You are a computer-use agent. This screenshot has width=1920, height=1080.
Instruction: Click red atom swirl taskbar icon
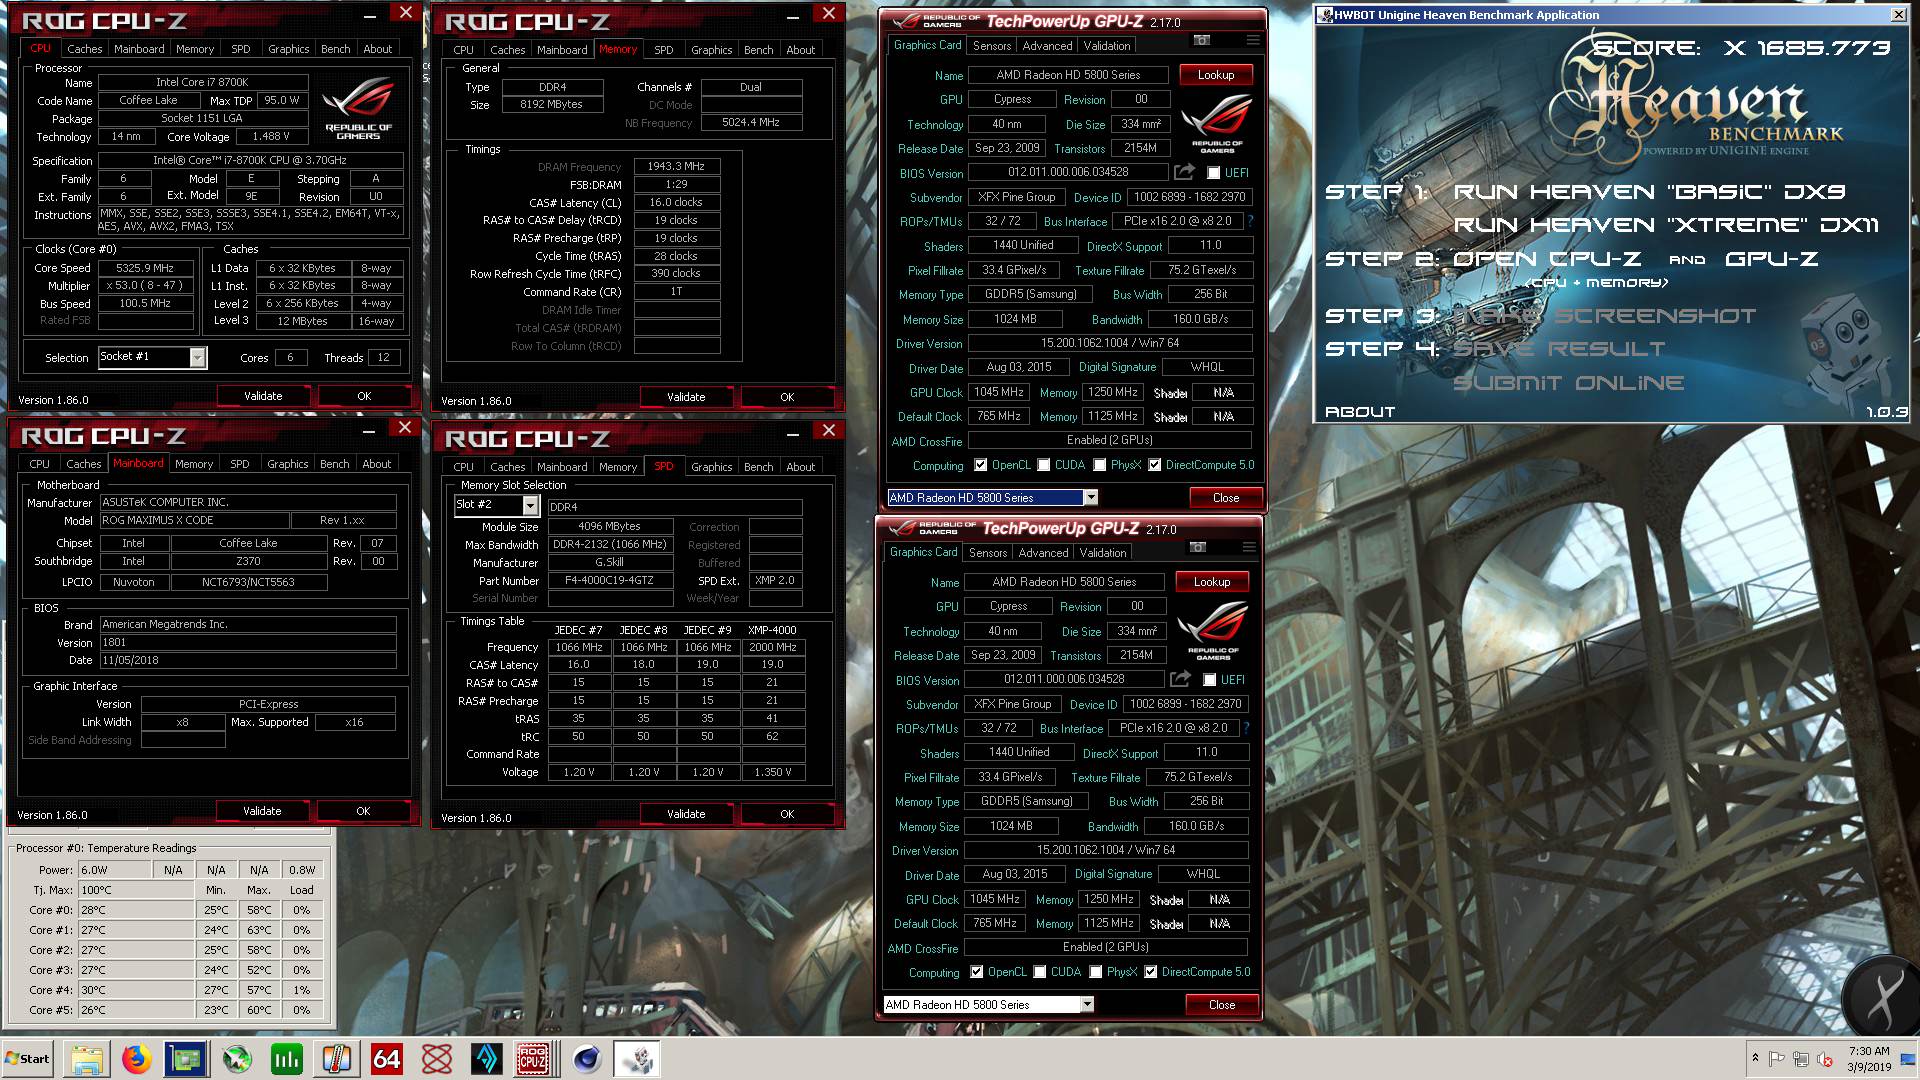pyautogui.click(x=437, y=1059)
